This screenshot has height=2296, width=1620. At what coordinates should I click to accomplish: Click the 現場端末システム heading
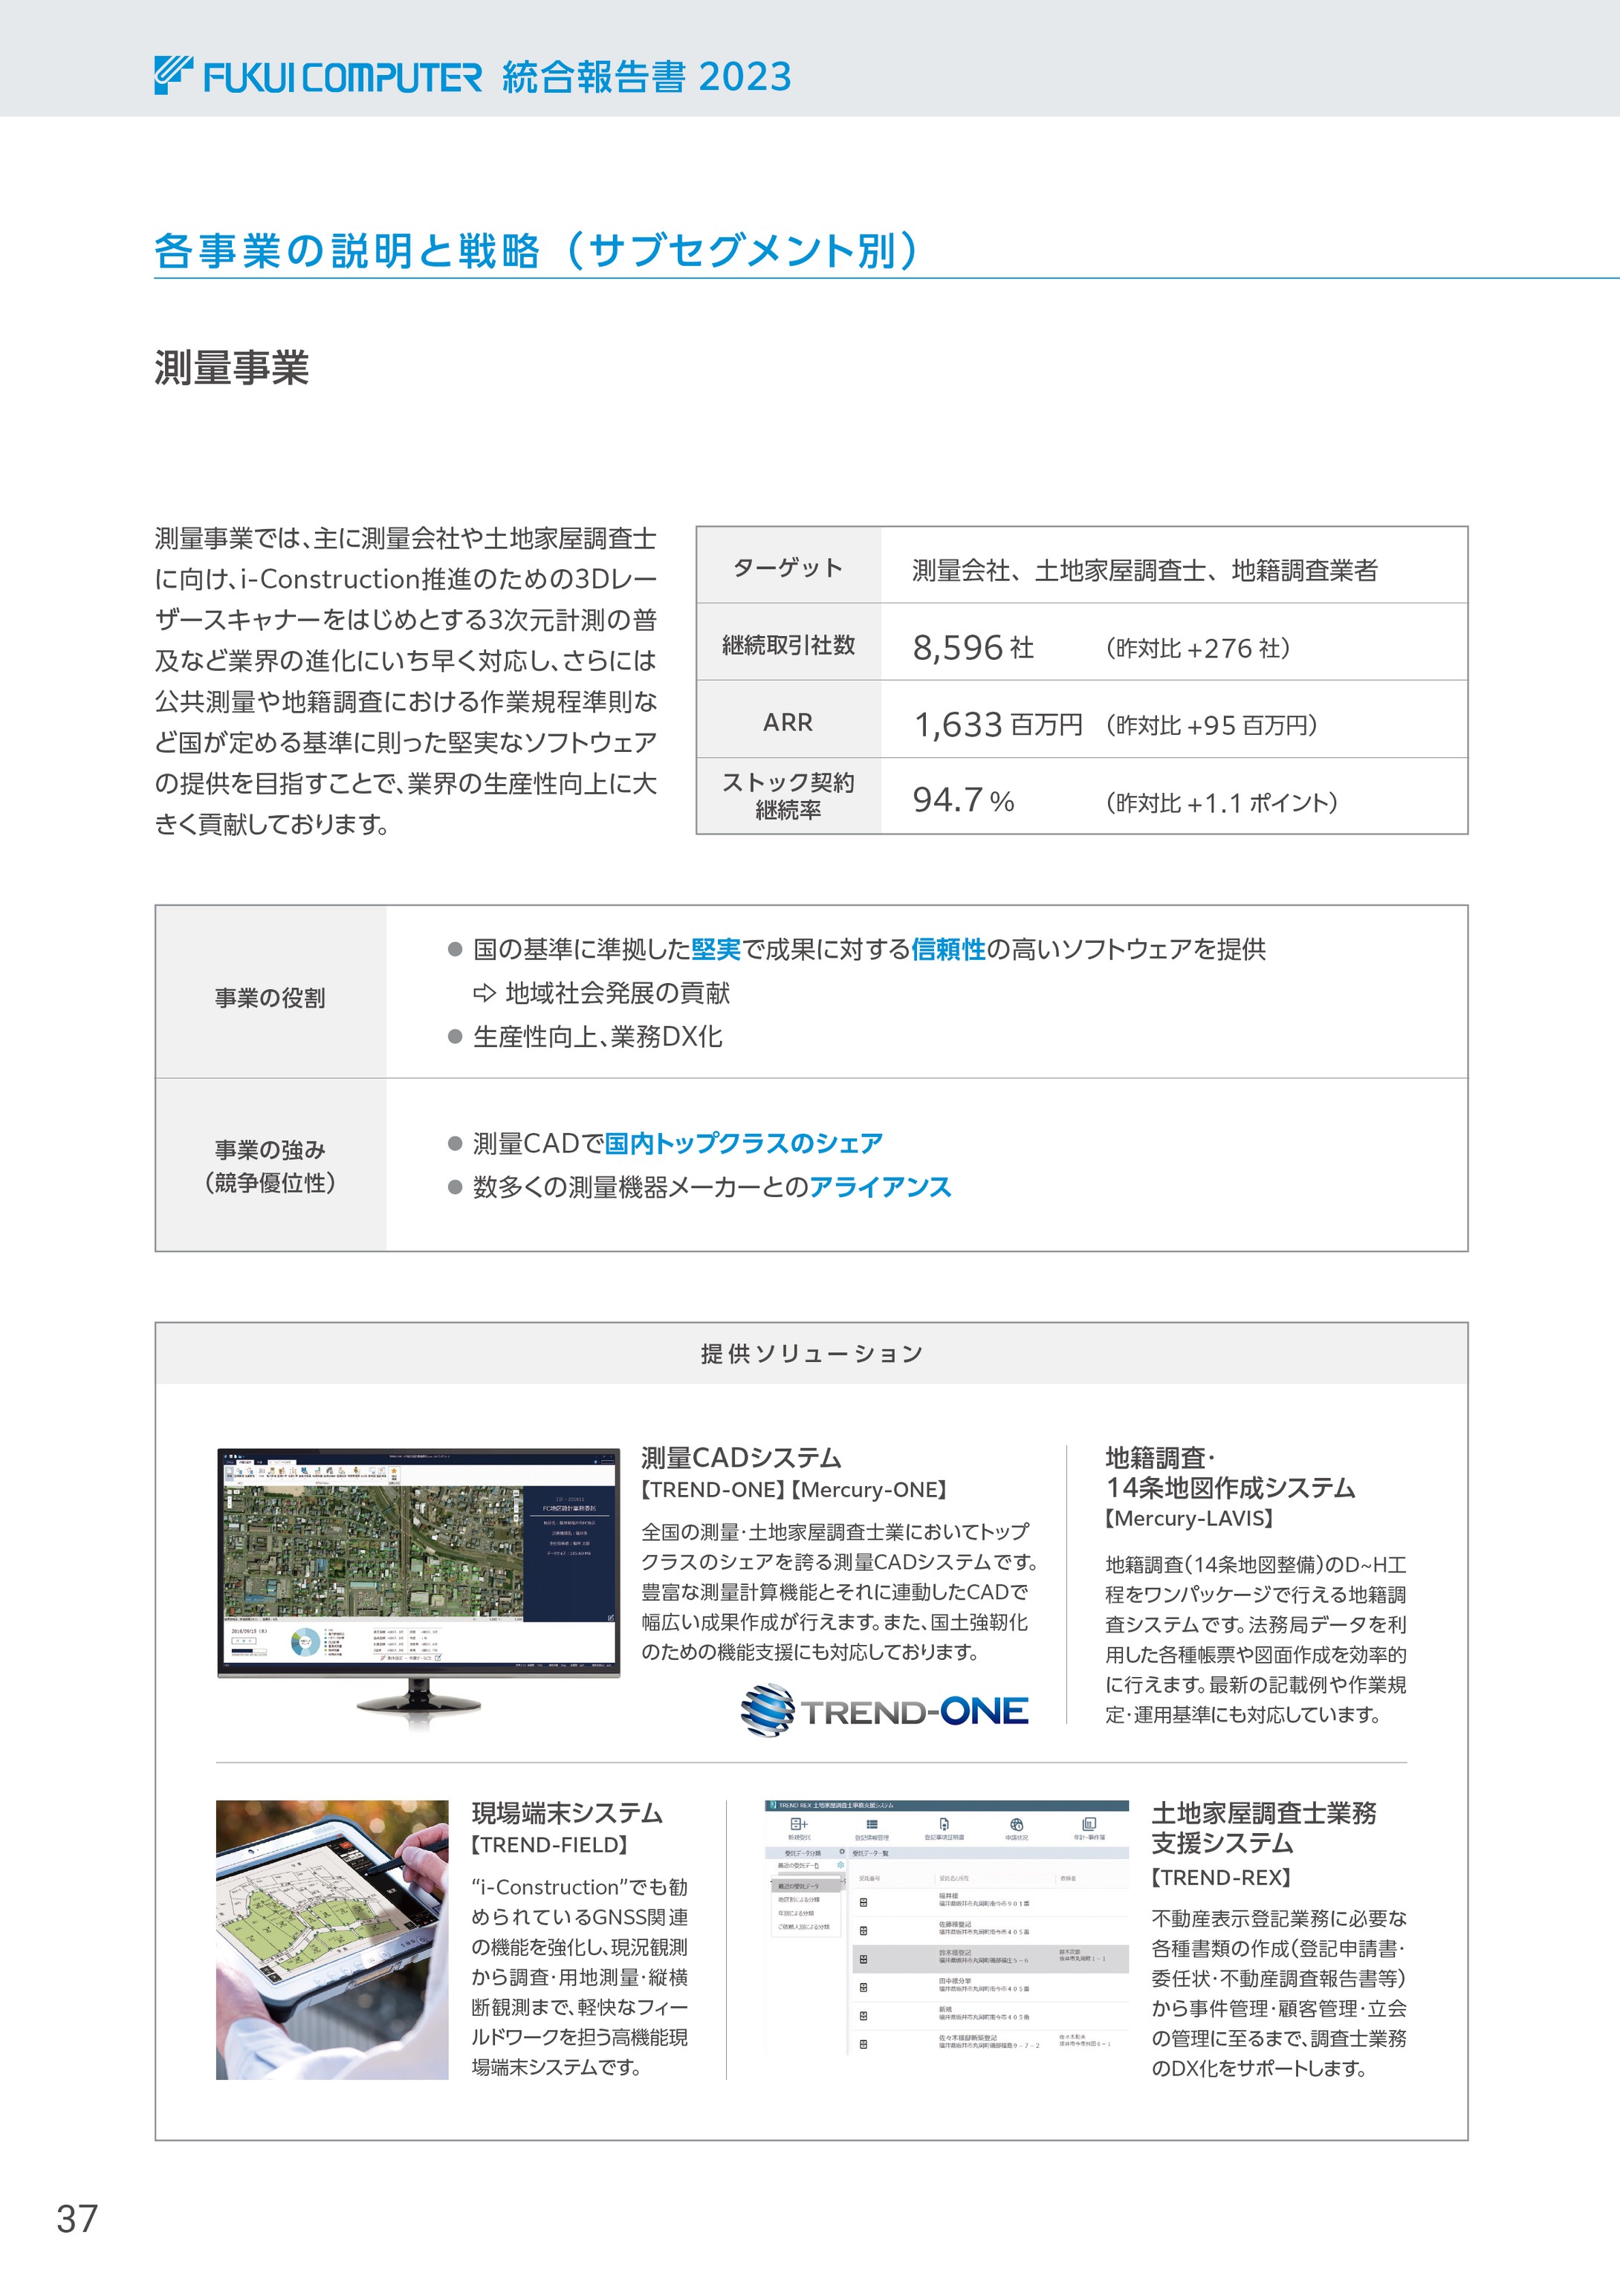click(567, 1813)
